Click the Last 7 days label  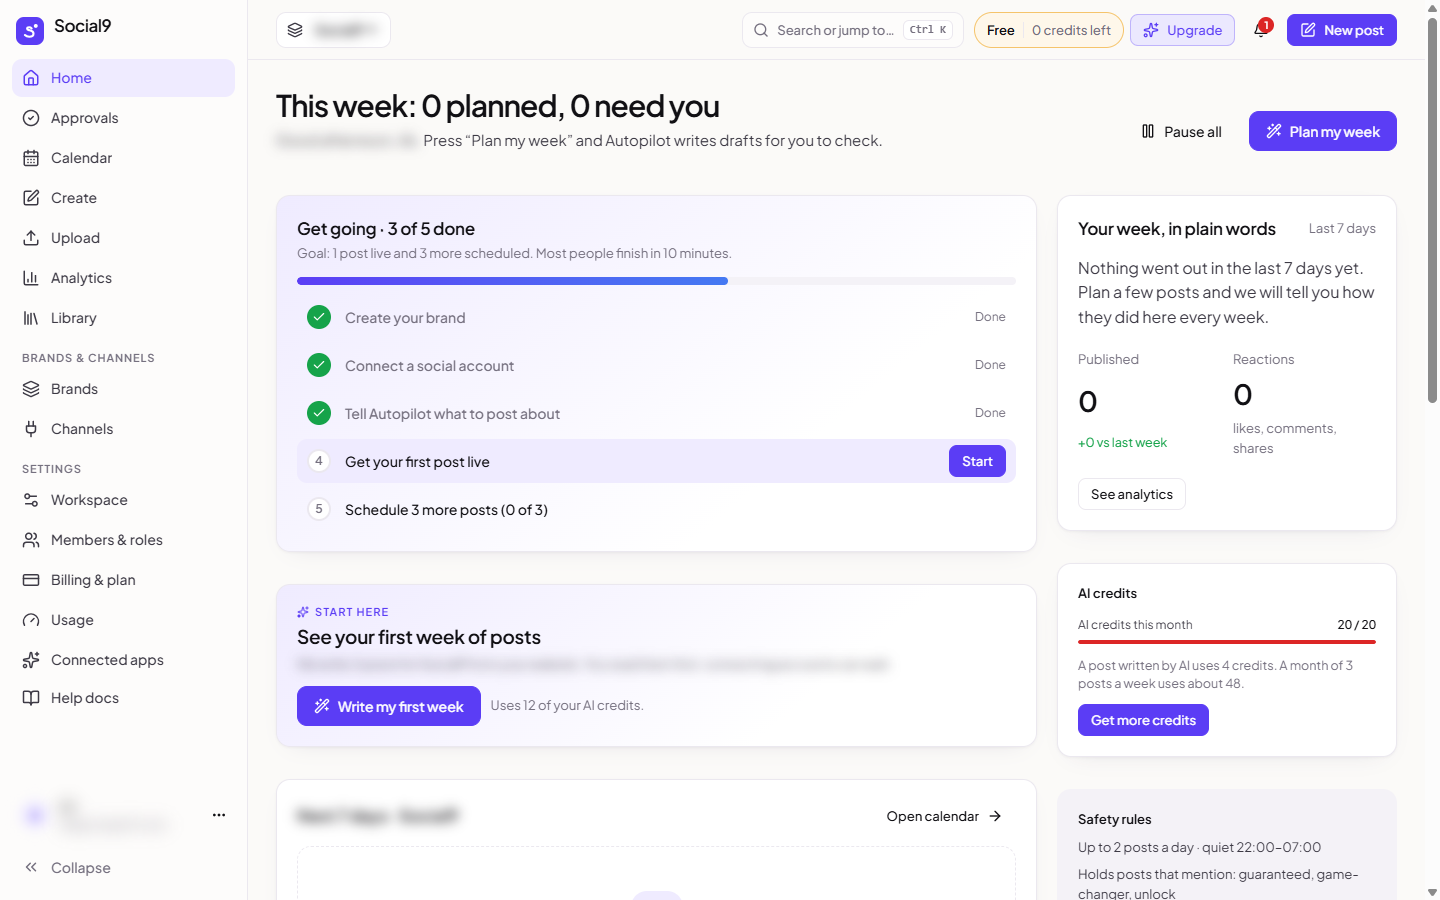click(x=1342, y=229)
